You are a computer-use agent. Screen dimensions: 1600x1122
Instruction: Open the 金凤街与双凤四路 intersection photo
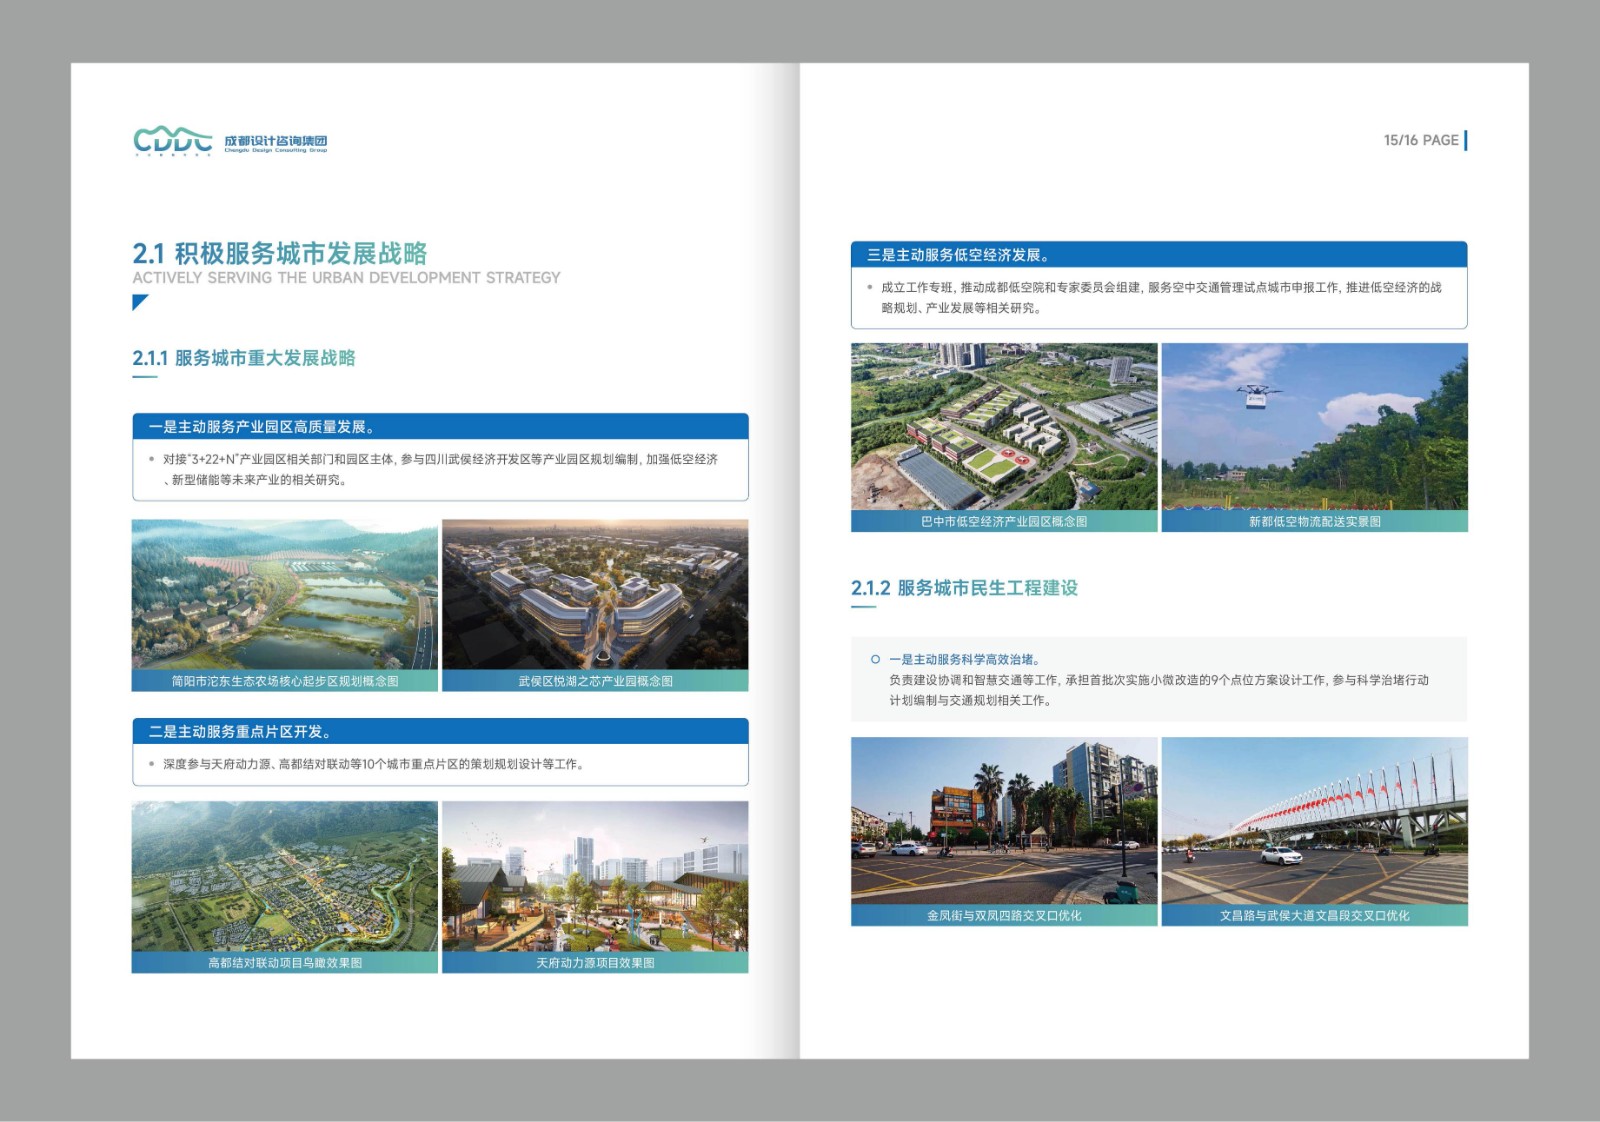1004,821
